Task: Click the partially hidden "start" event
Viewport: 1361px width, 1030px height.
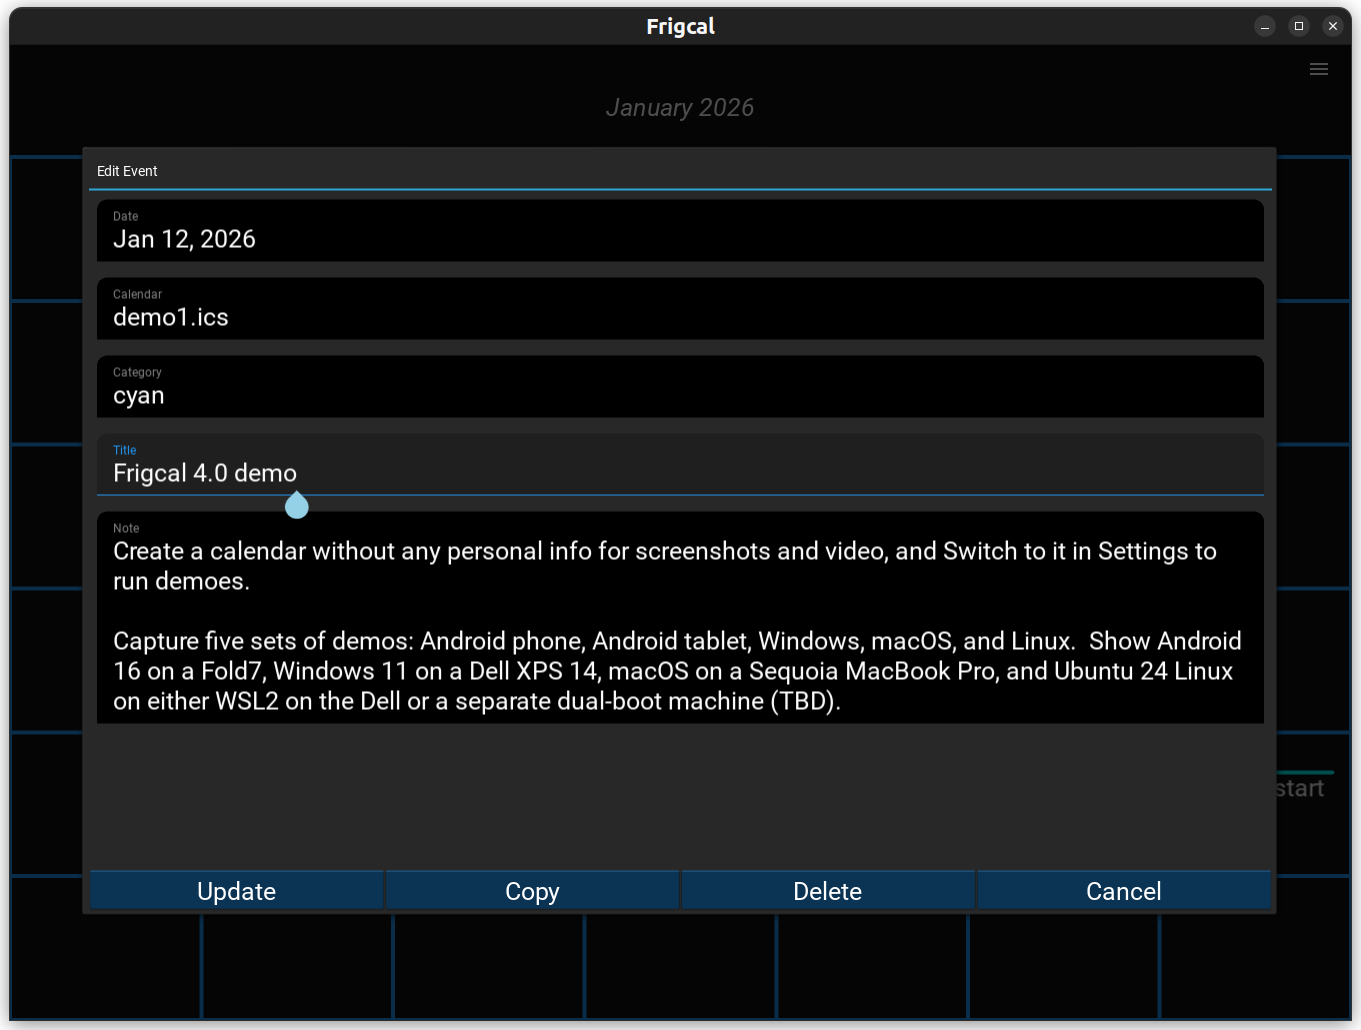Action: (x=1301, y=788)
